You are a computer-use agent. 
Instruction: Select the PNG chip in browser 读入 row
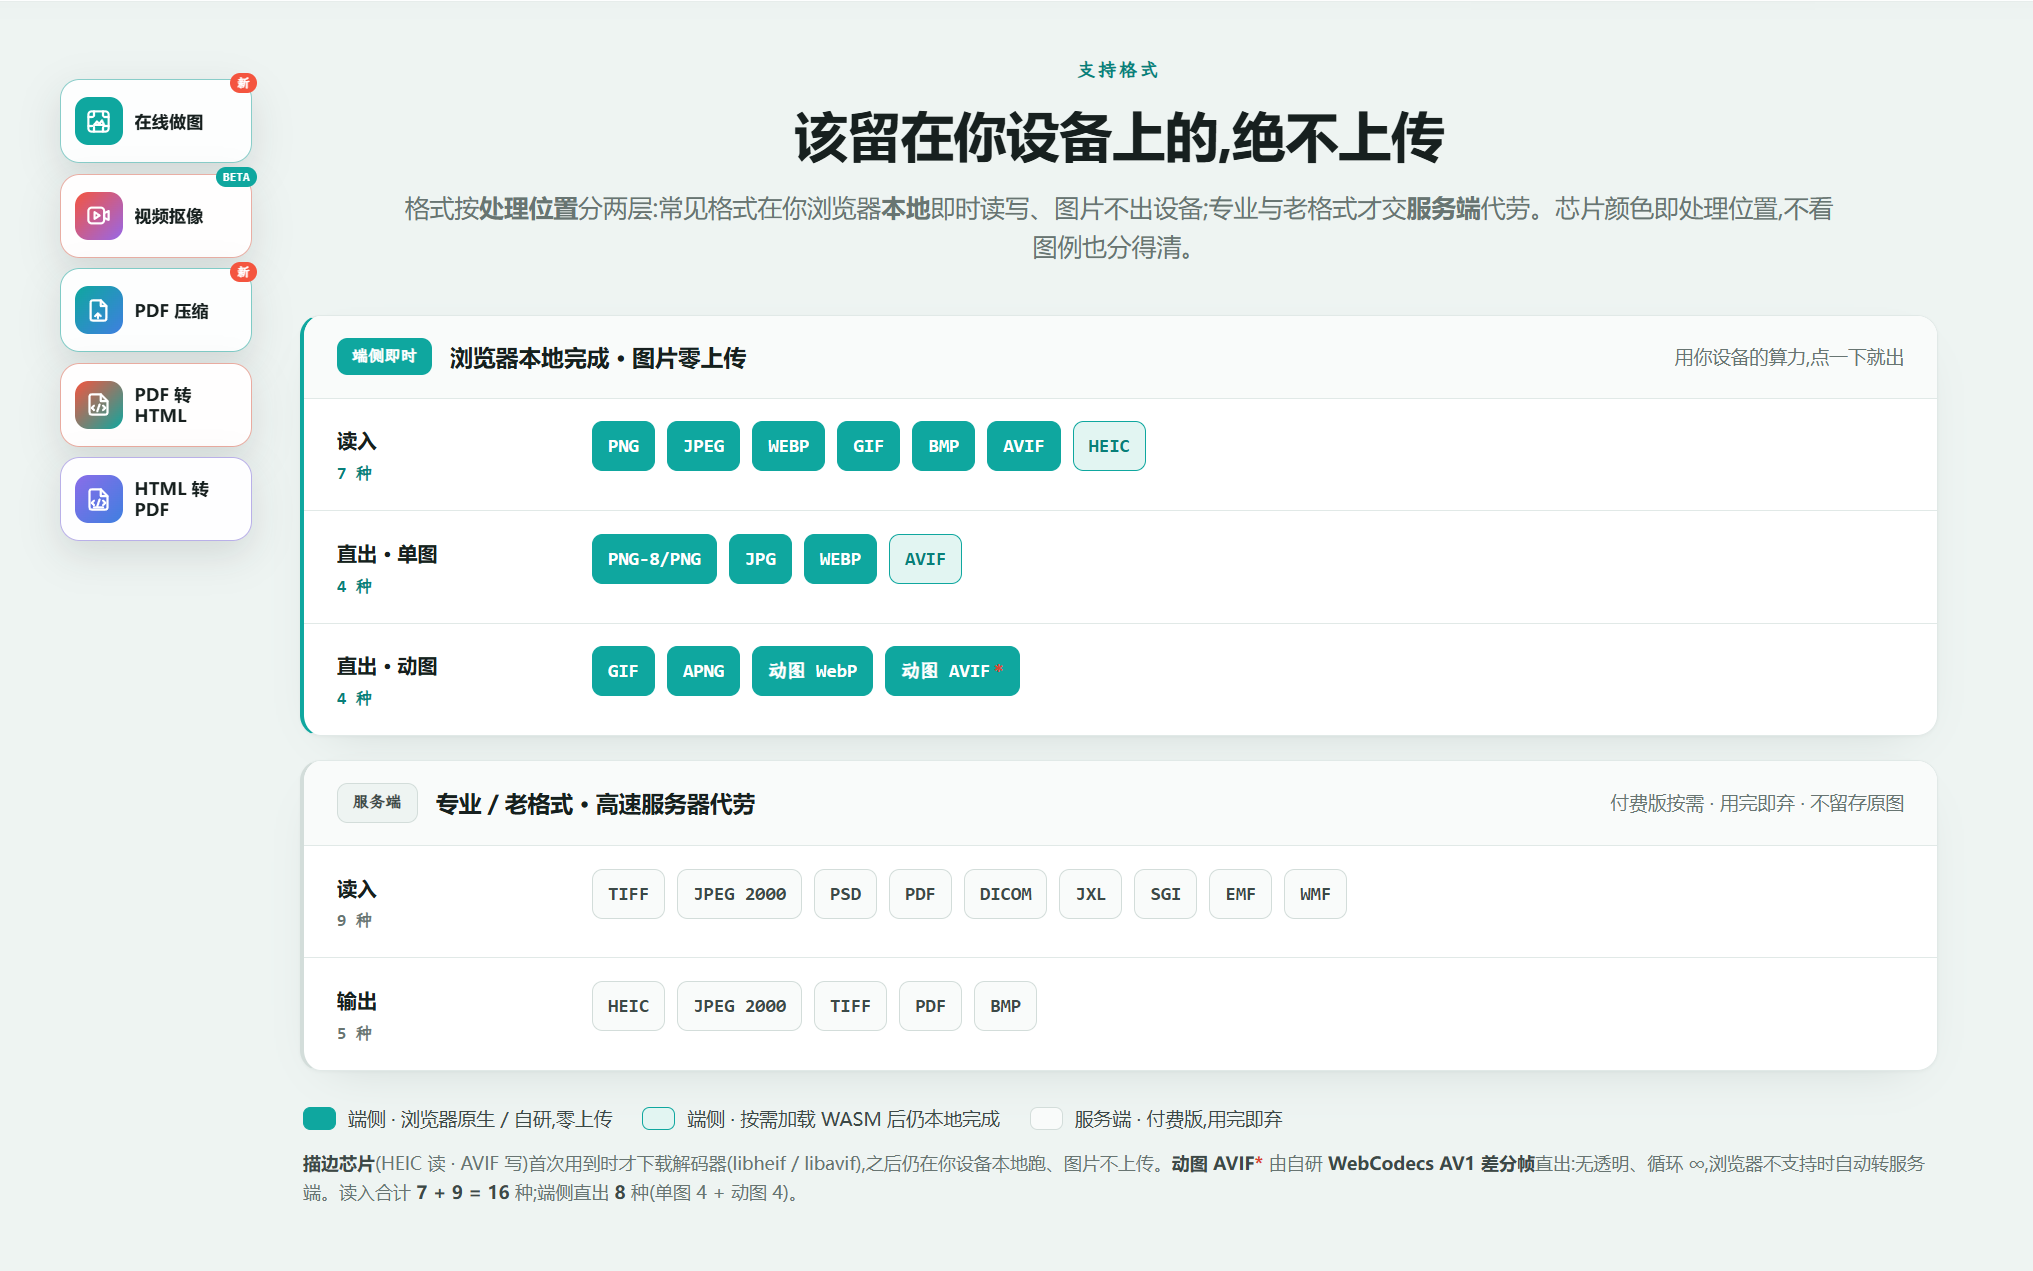point(623,446)
